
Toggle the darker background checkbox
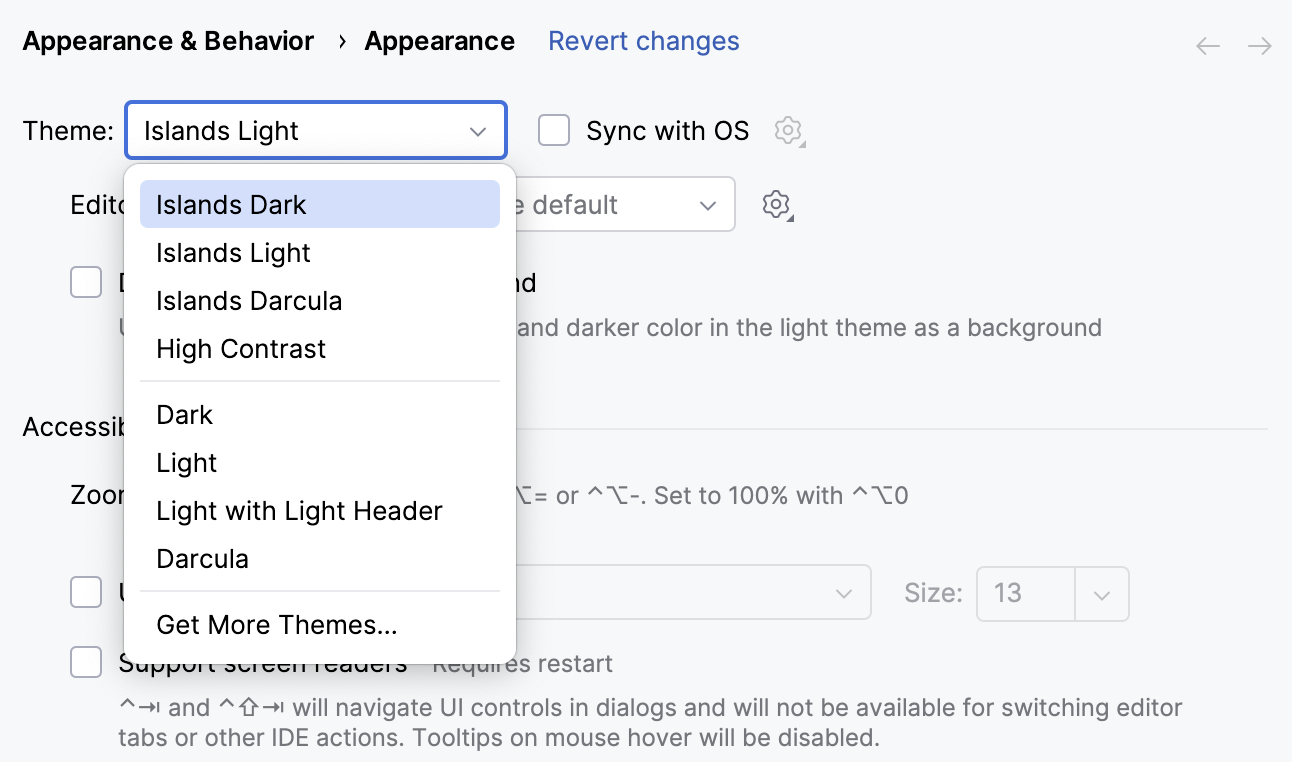86,282
